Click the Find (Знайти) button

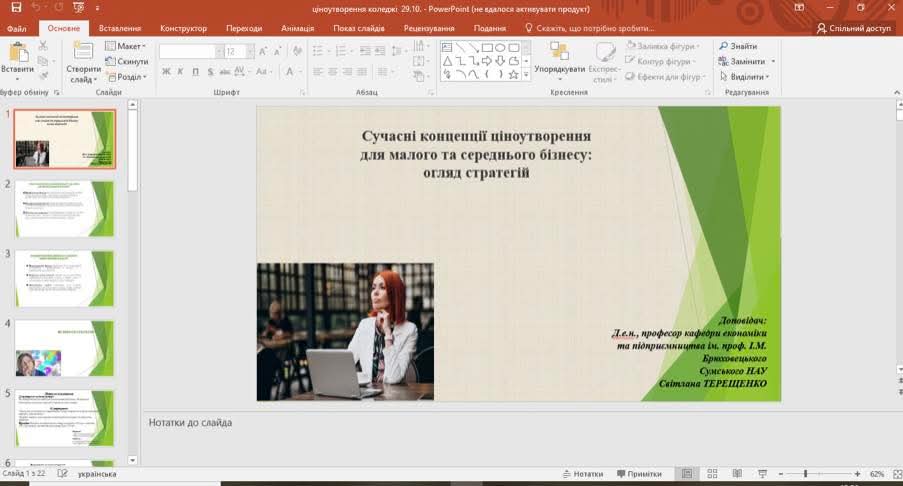coord(737,46)
